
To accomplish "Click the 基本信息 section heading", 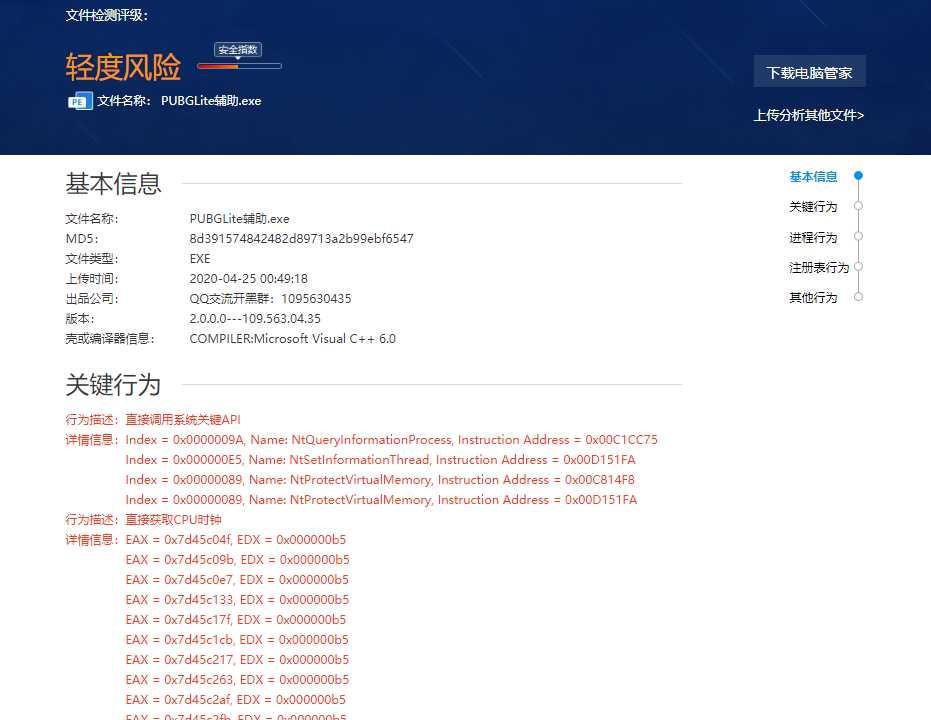I will click(113, 183).
